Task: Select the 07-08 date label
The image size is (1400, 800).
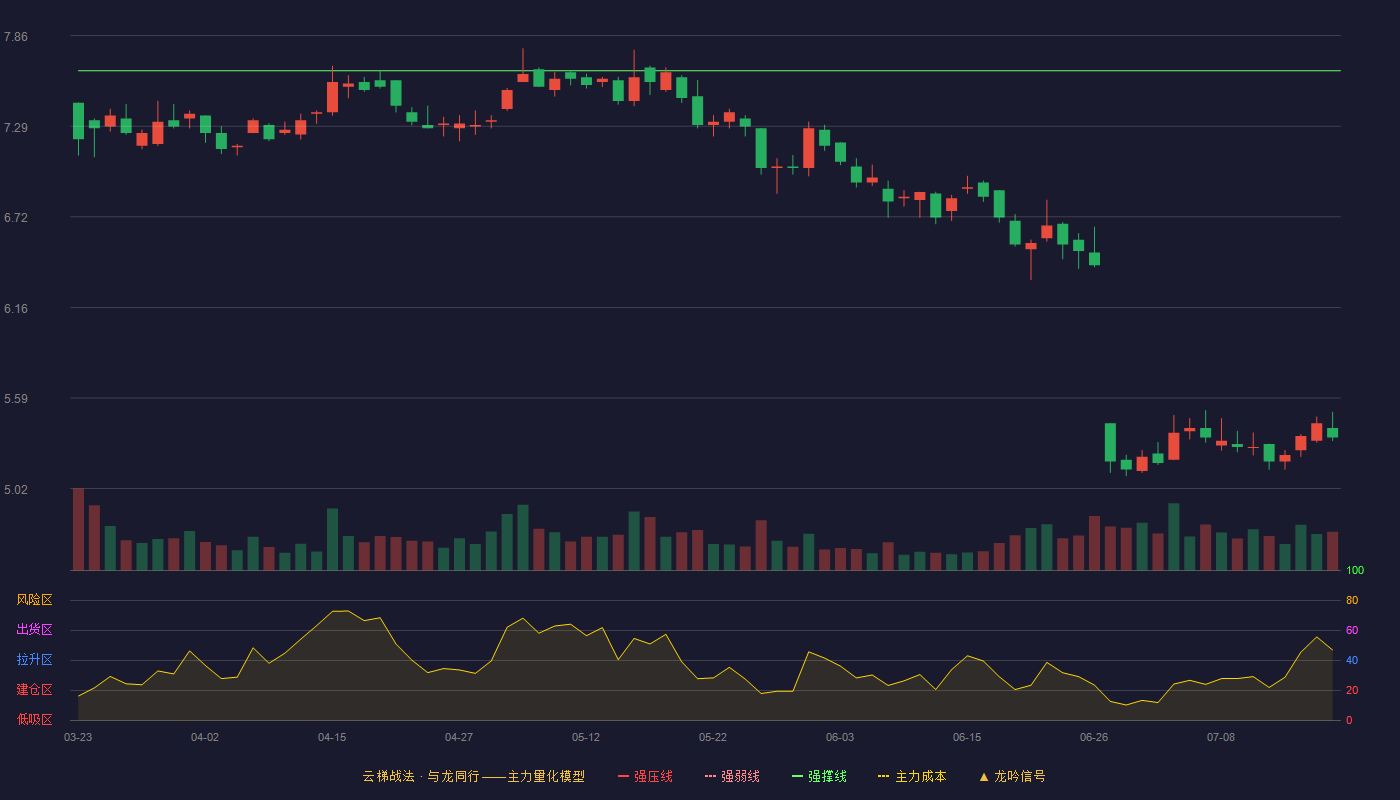Action: click(1221, 737)
